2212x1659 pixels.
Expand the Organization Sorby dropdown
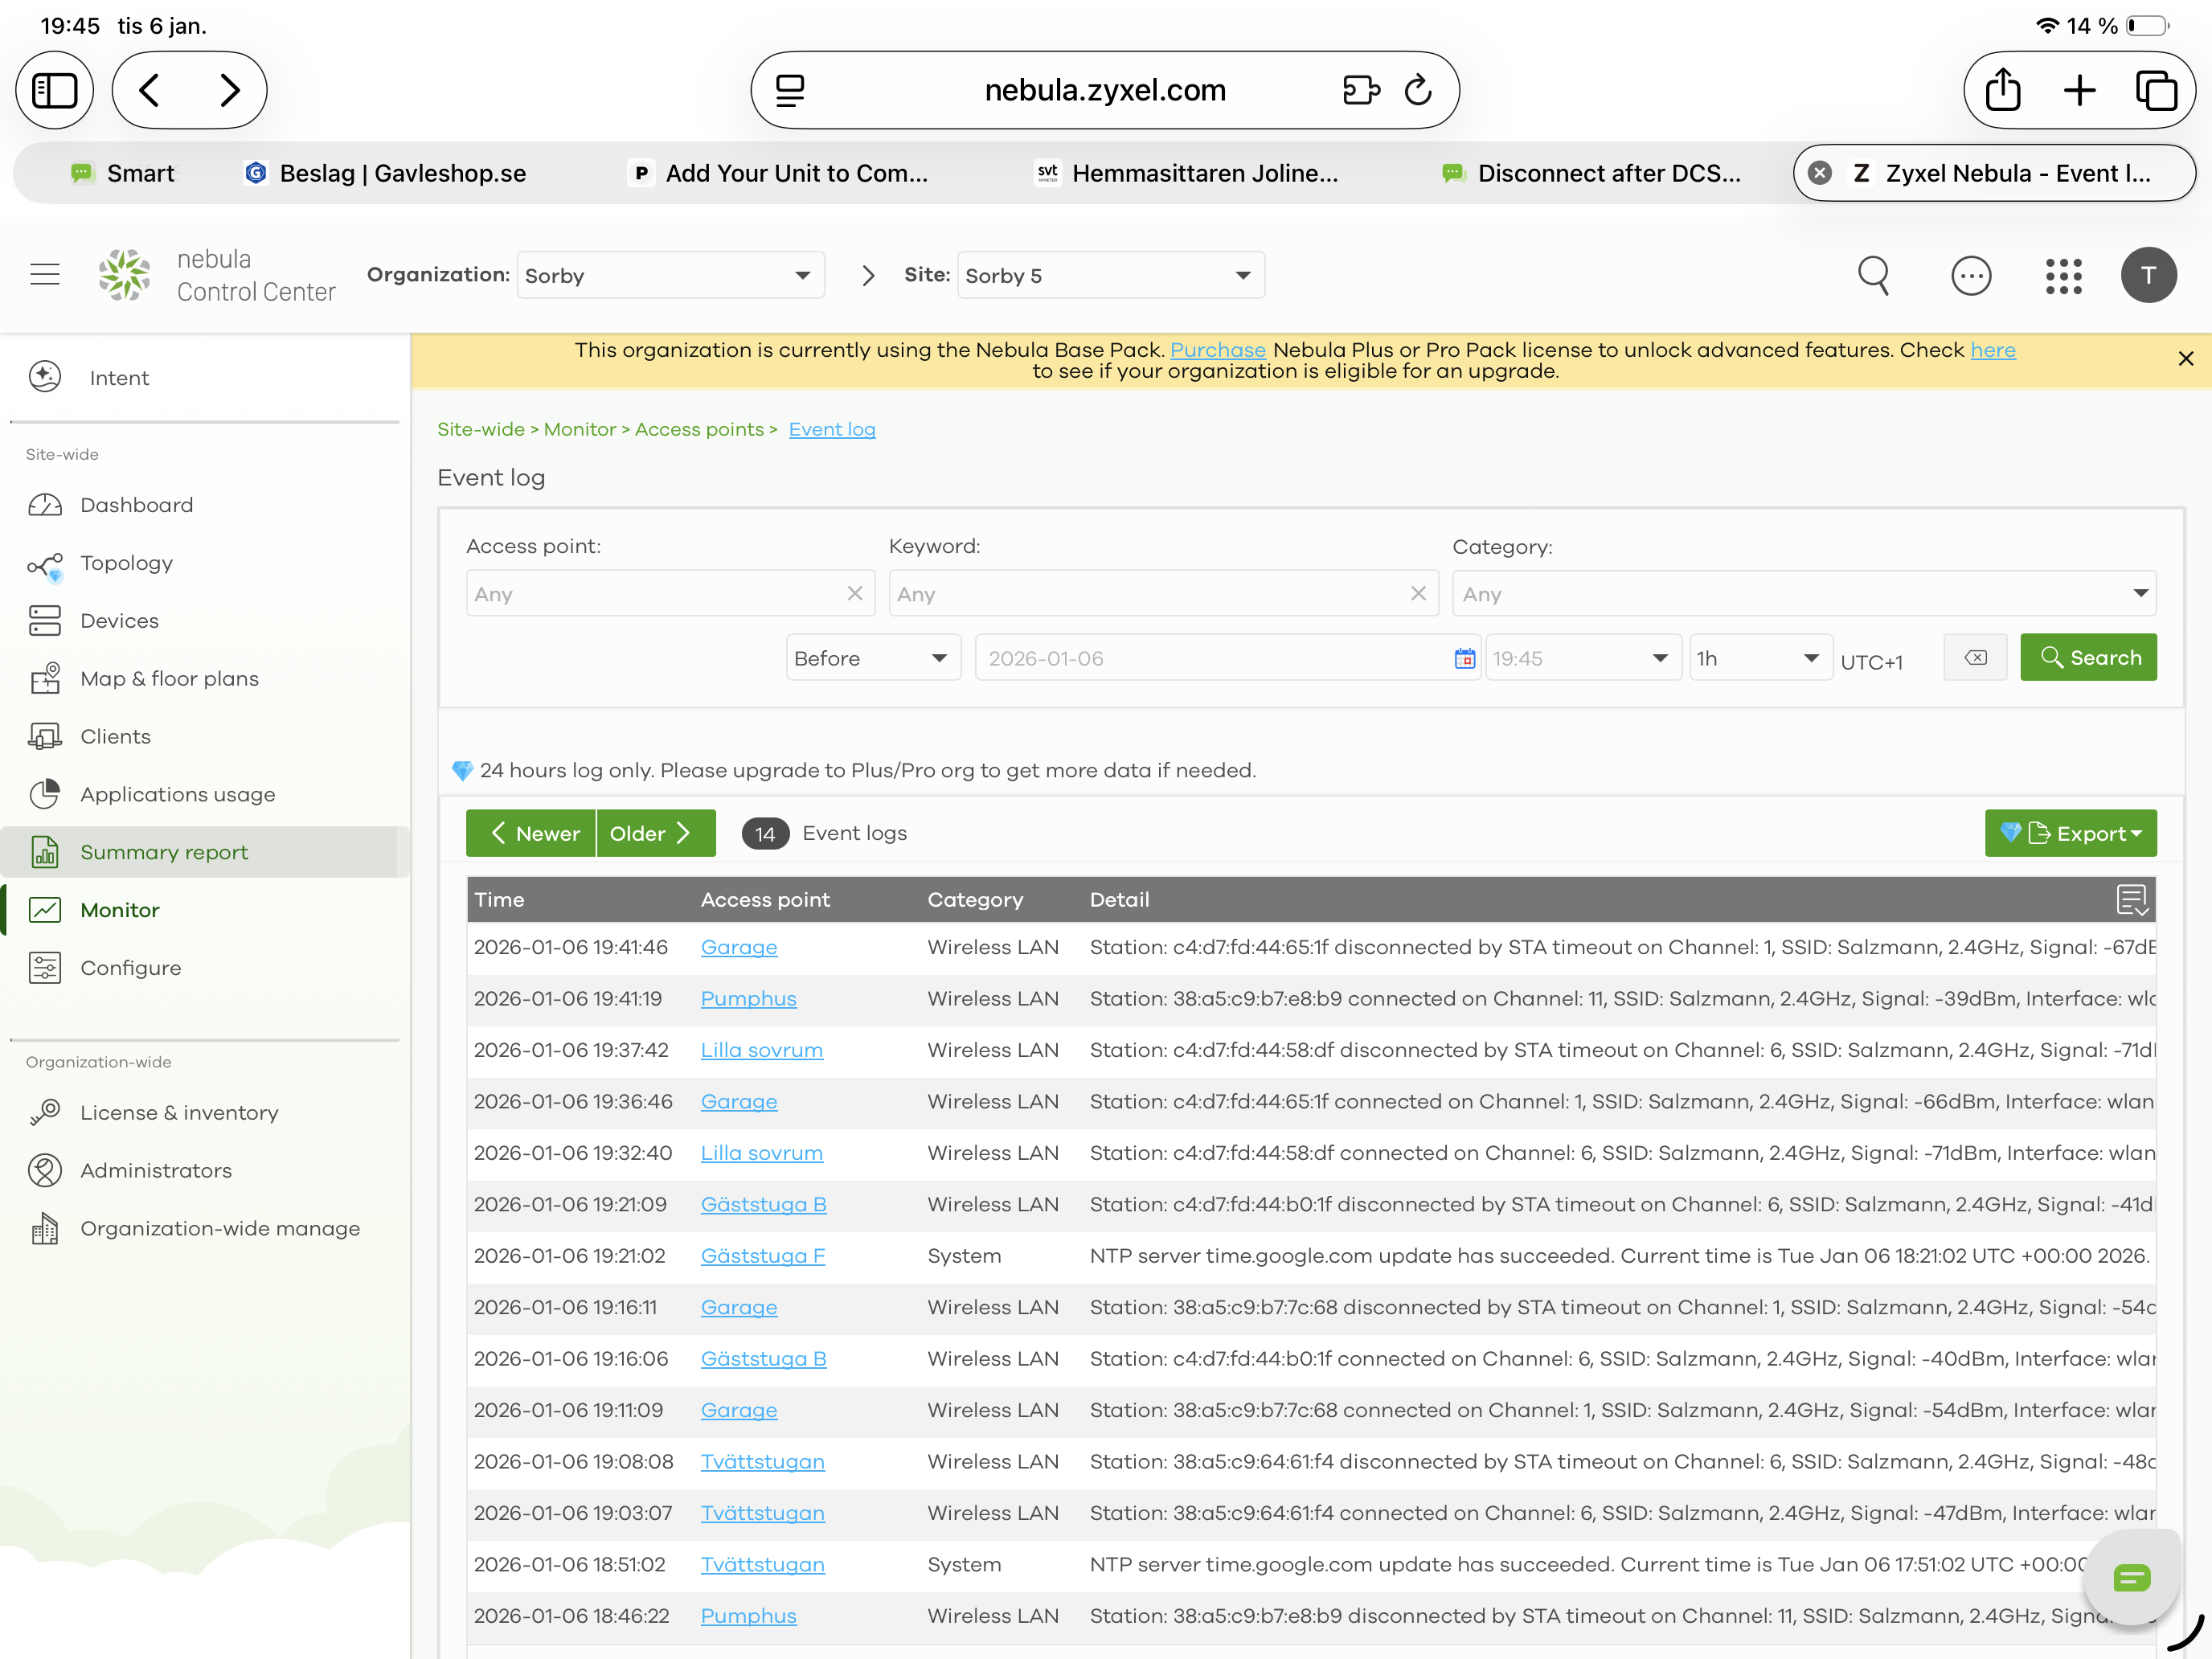click(x=670, y=276)
